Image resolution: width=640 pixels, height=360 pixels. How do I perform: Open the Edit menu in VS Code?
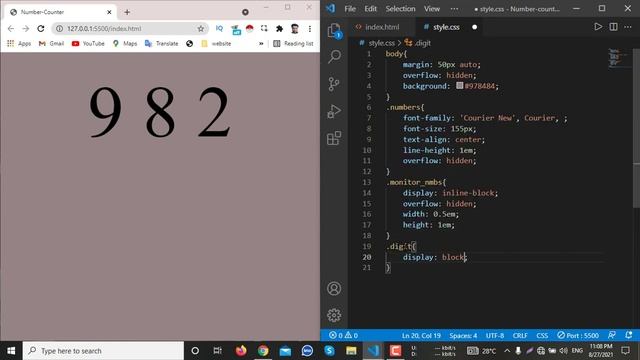tap(370, 9)
